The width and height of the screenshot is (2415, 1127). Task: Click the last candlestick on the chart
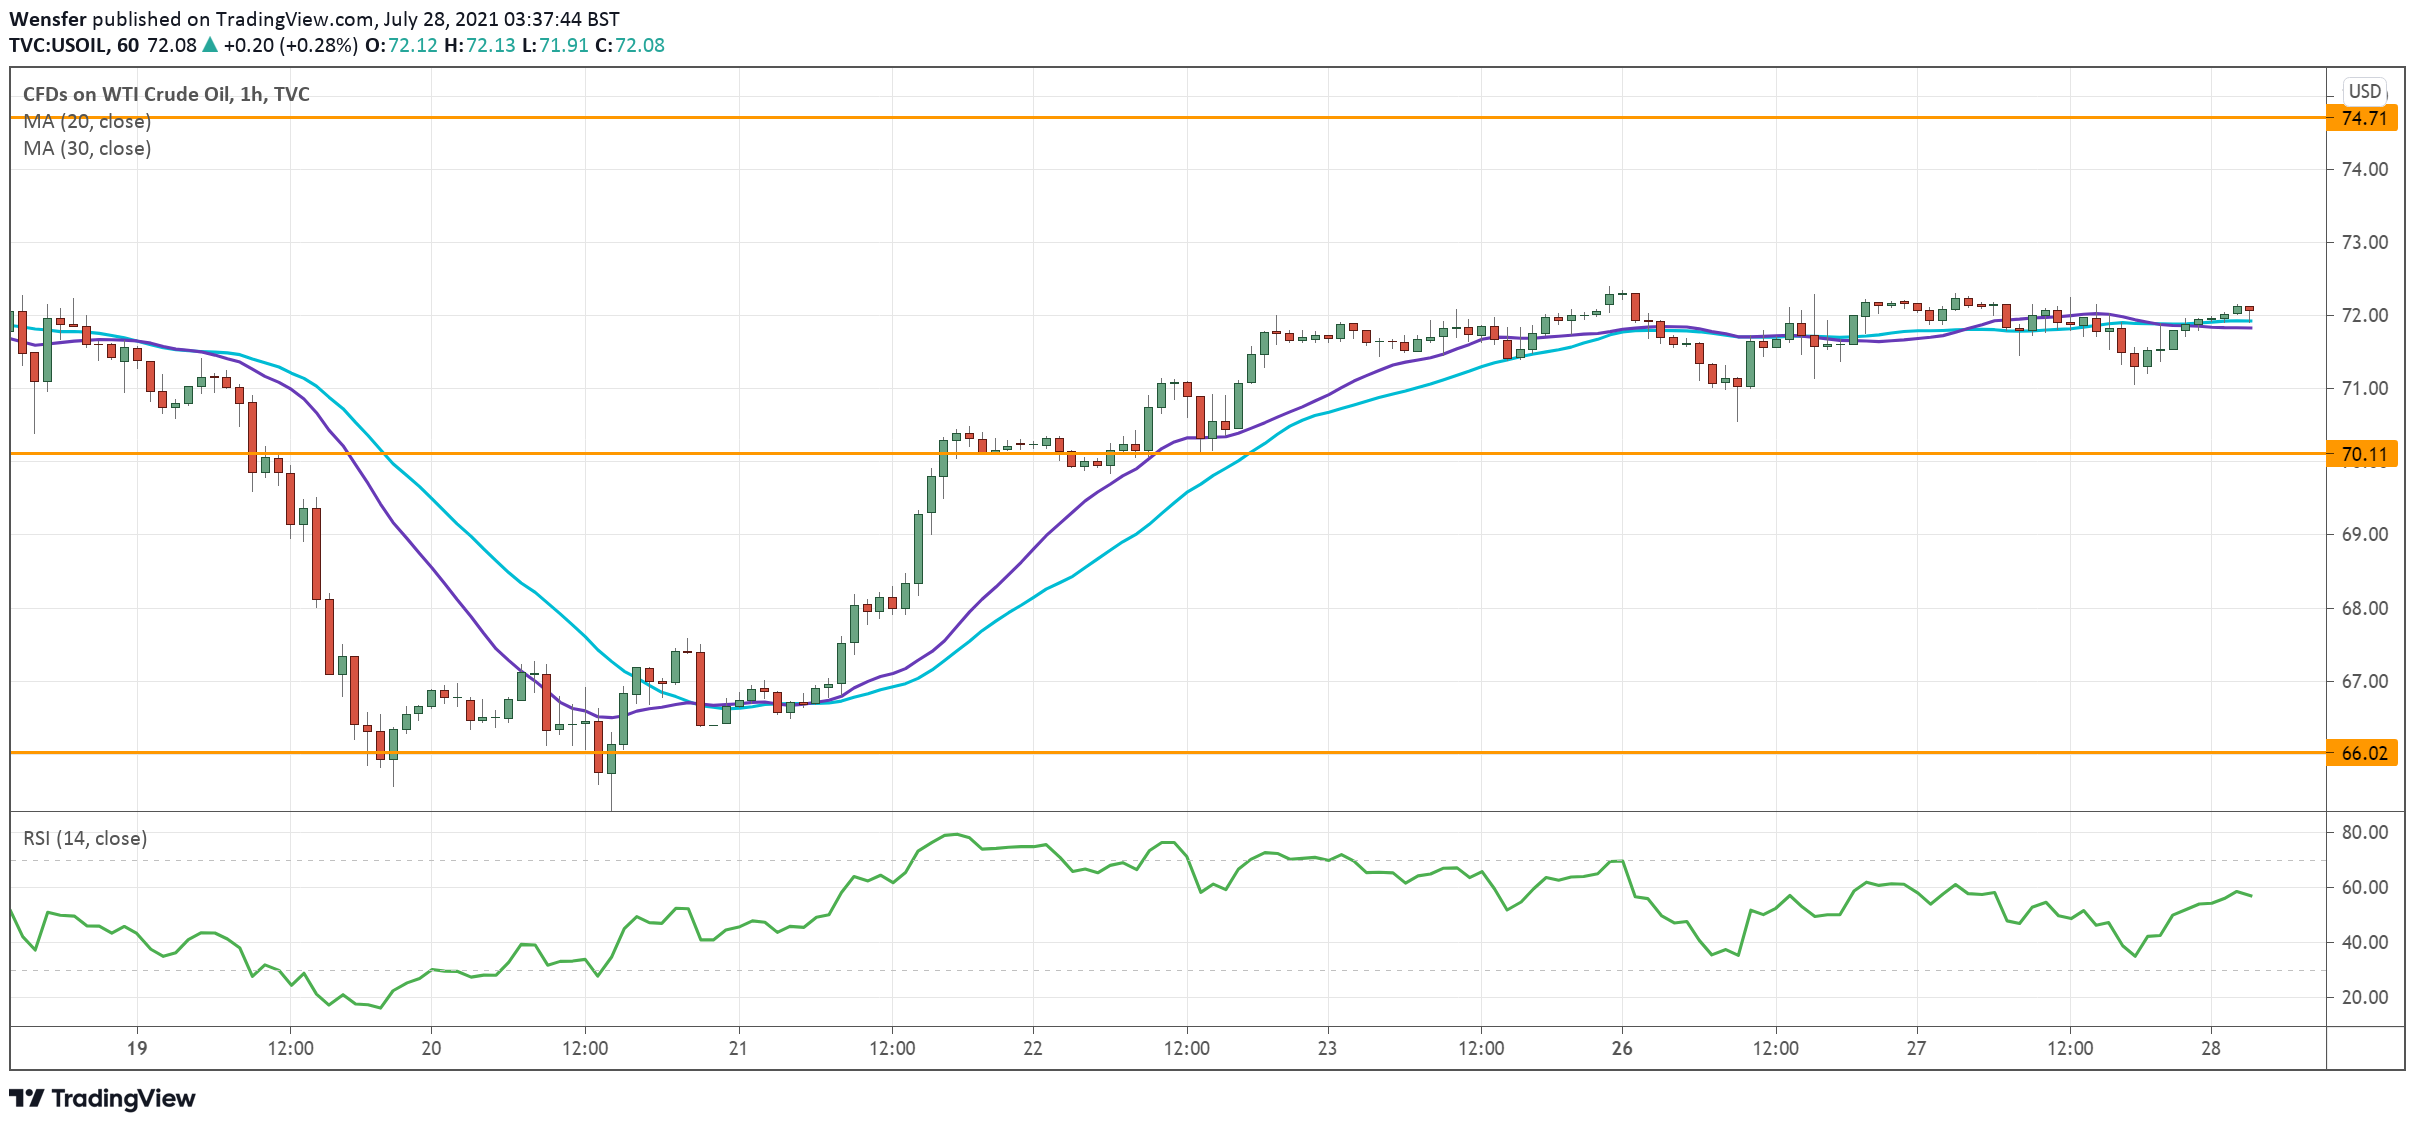pos(2249,309)
